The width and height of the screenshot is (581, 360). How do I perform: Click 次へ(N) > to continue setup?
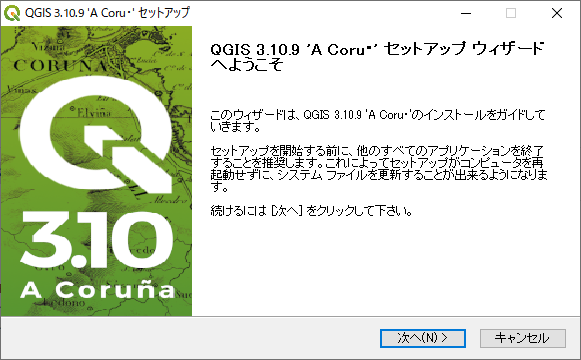423,338
